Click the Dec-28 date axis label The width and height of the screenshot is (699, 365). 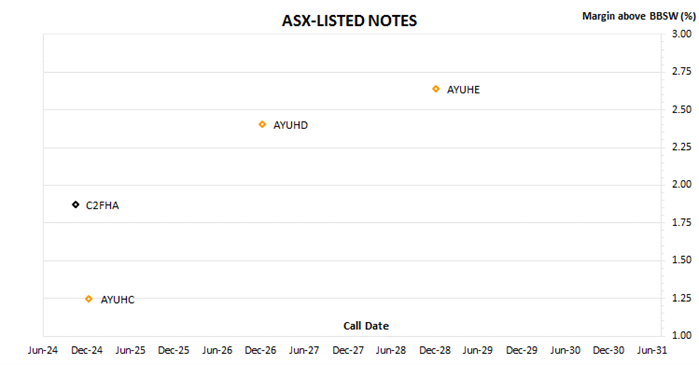[435, 350]
